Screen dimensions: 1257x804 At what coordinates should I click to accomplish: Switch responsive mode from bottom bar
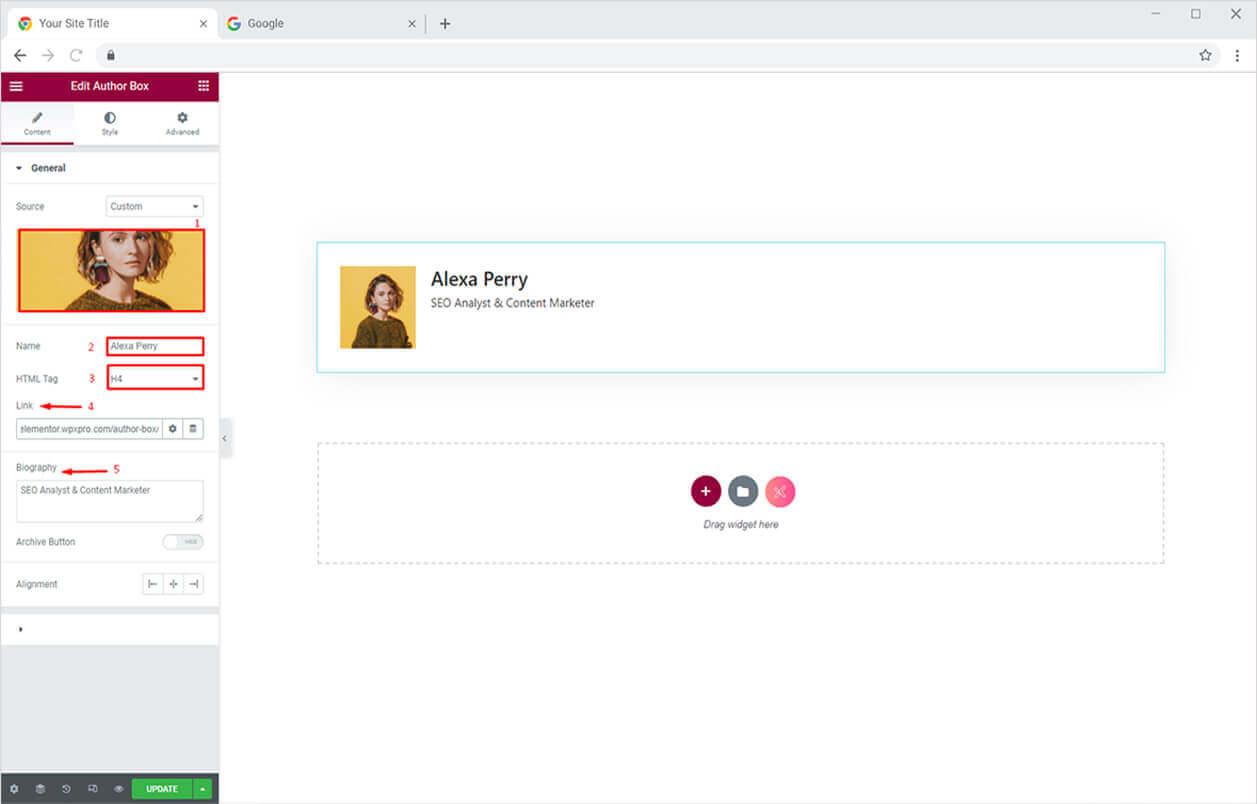(92, 789)
